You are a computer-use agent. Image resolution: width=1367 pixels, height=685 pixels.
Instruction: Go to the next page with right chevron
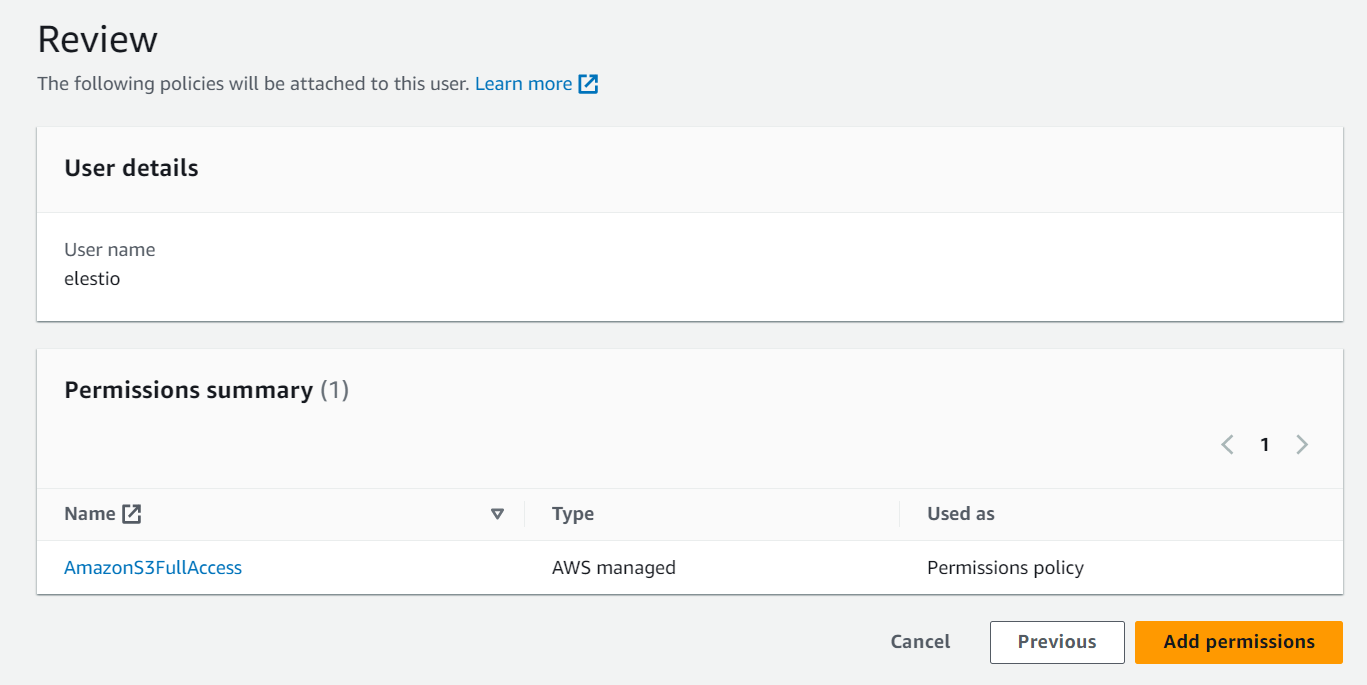(1301, 445)
